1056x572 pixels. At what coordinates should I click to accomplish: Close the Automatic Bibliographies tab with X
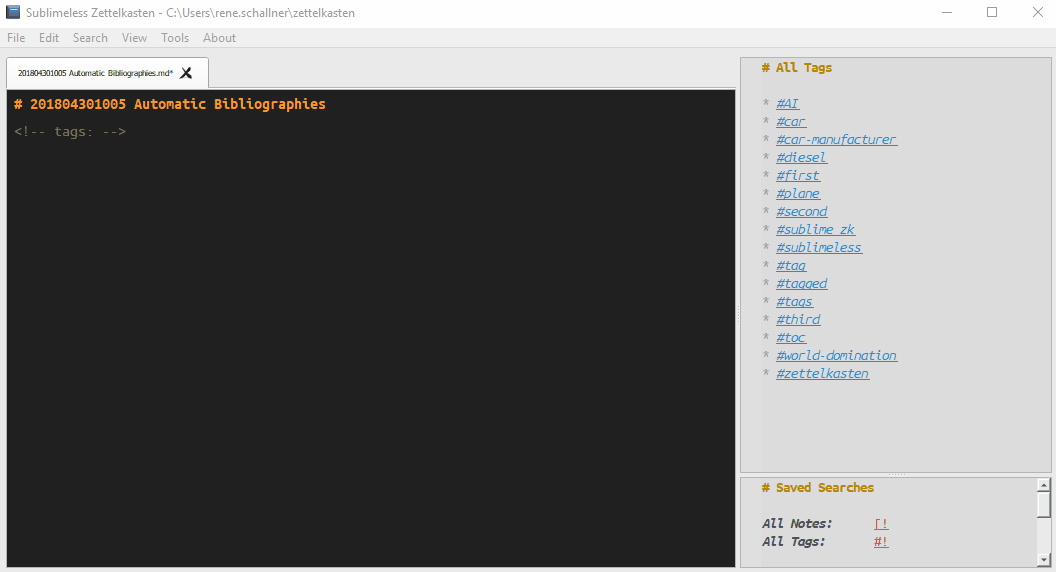(x=186, y=73)
